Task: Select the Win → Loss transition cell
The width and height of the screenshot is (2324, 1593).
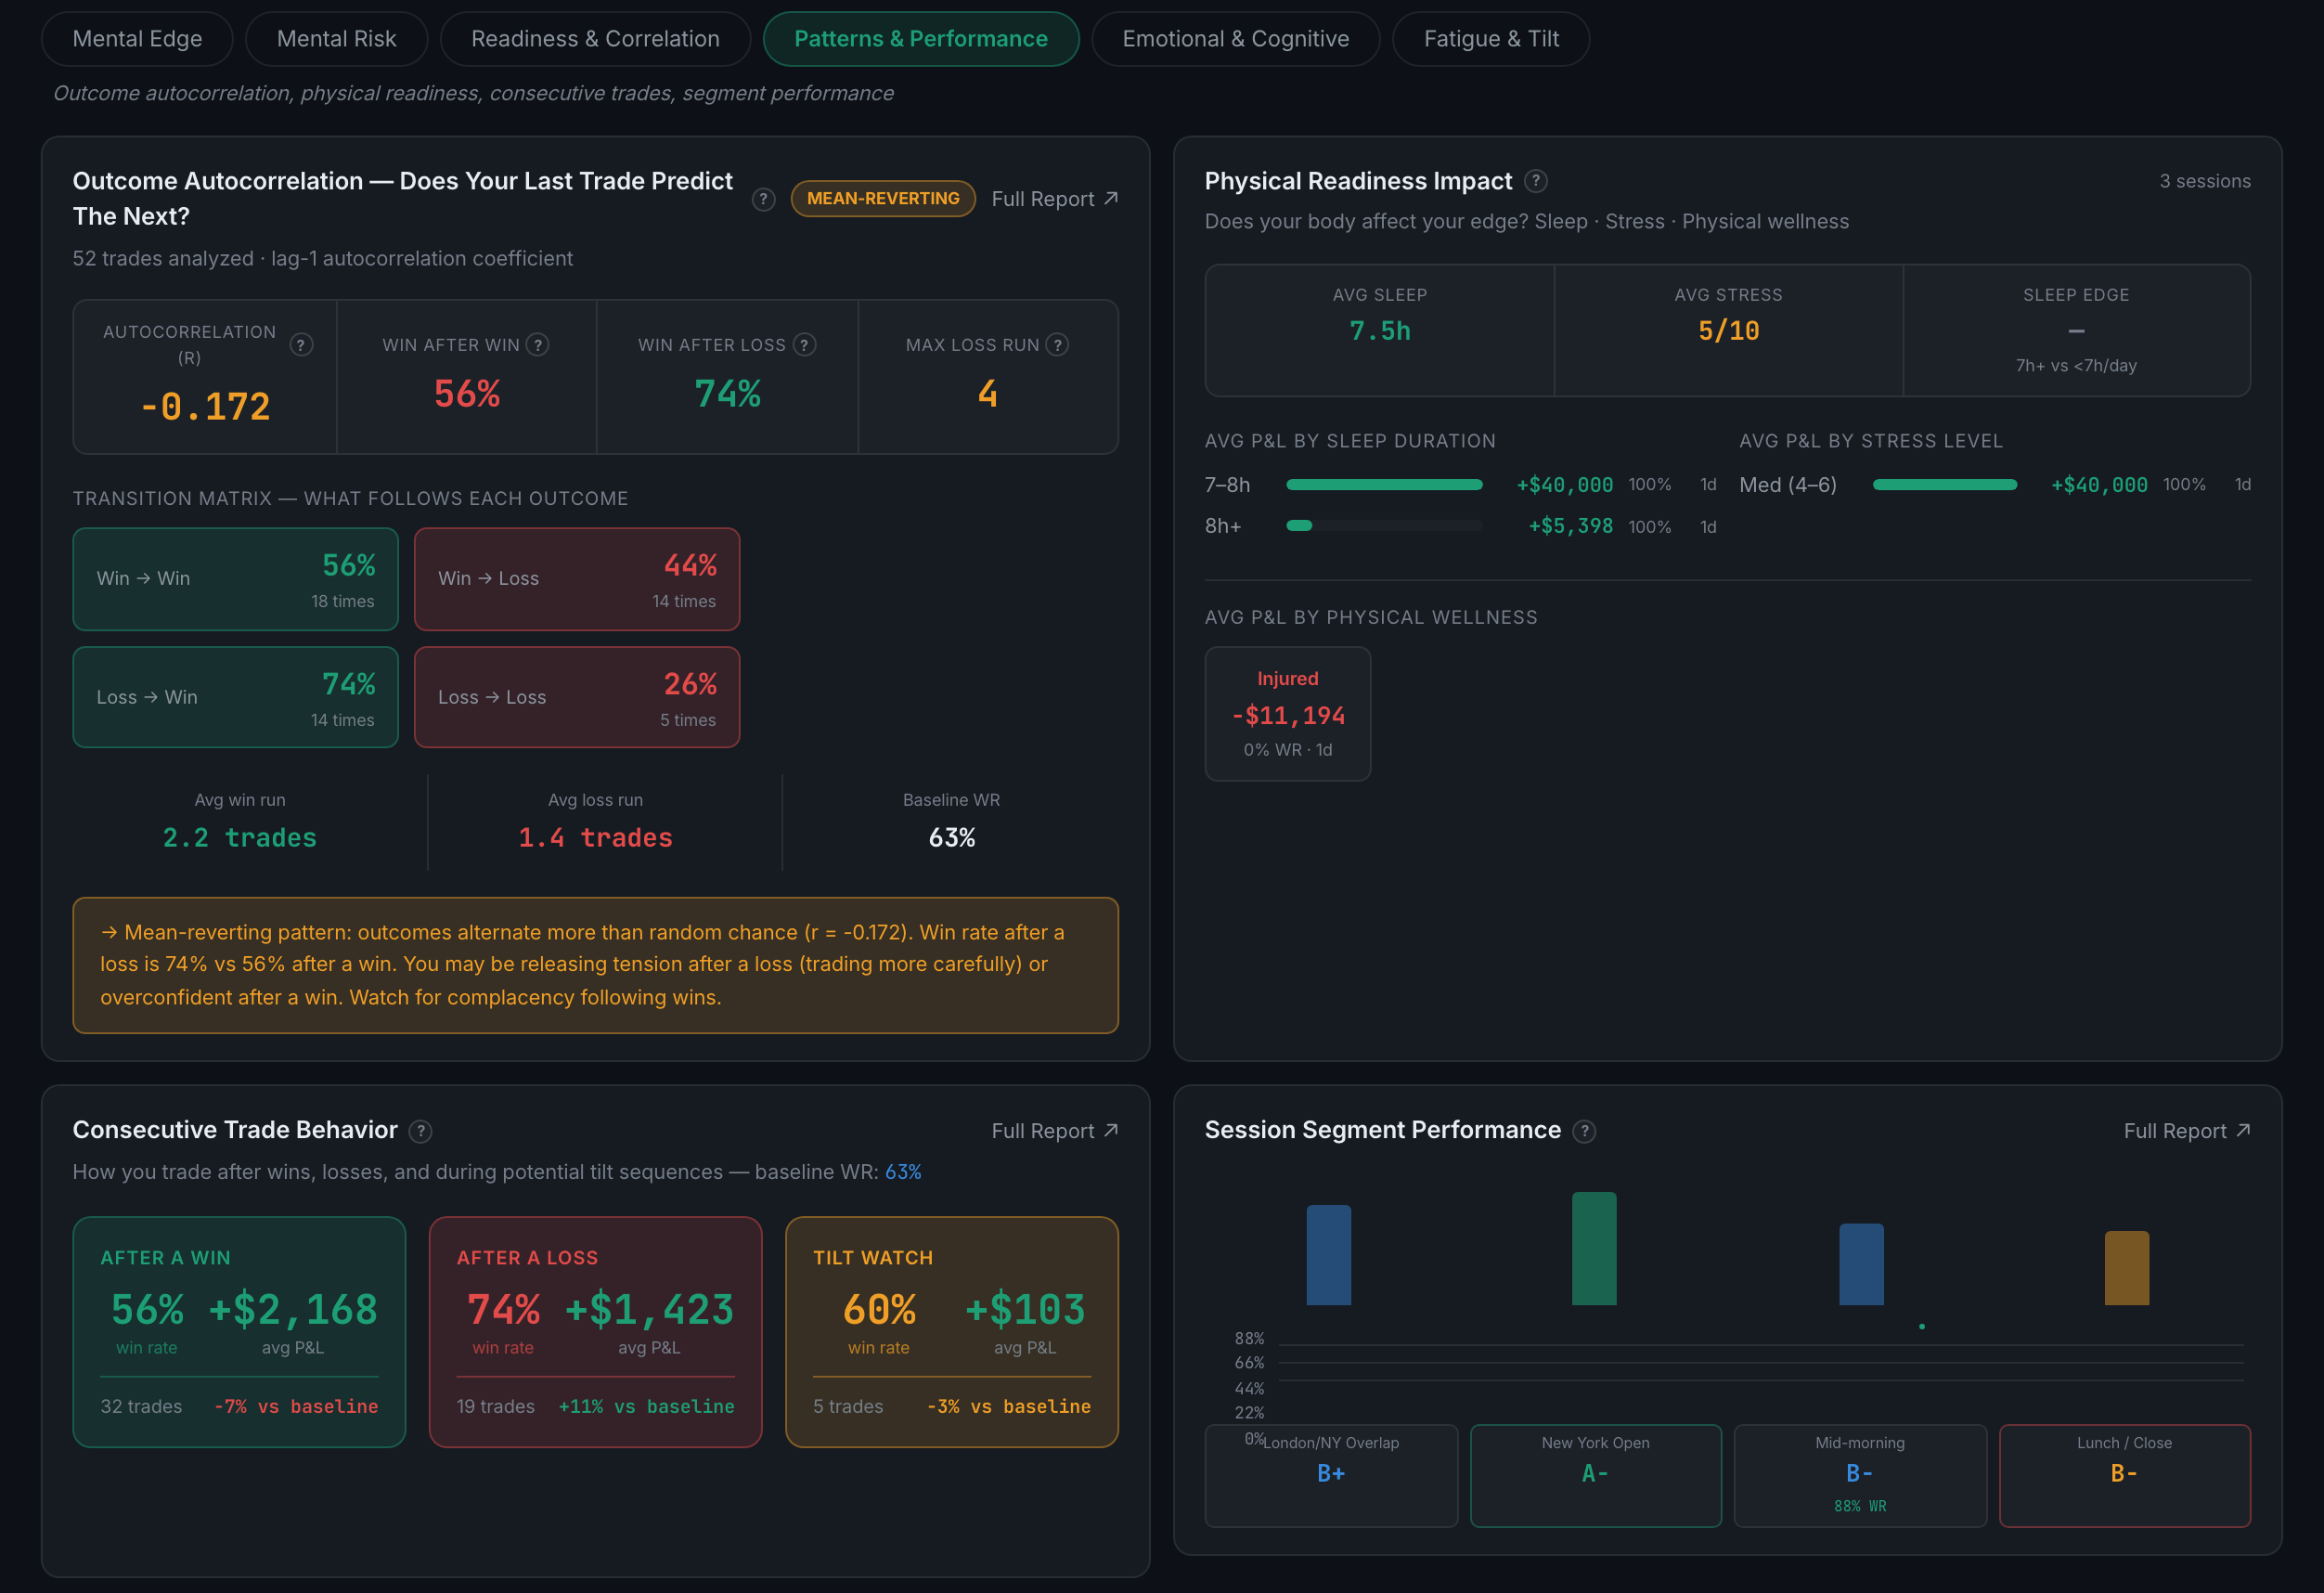Action: tap(577, 579)
